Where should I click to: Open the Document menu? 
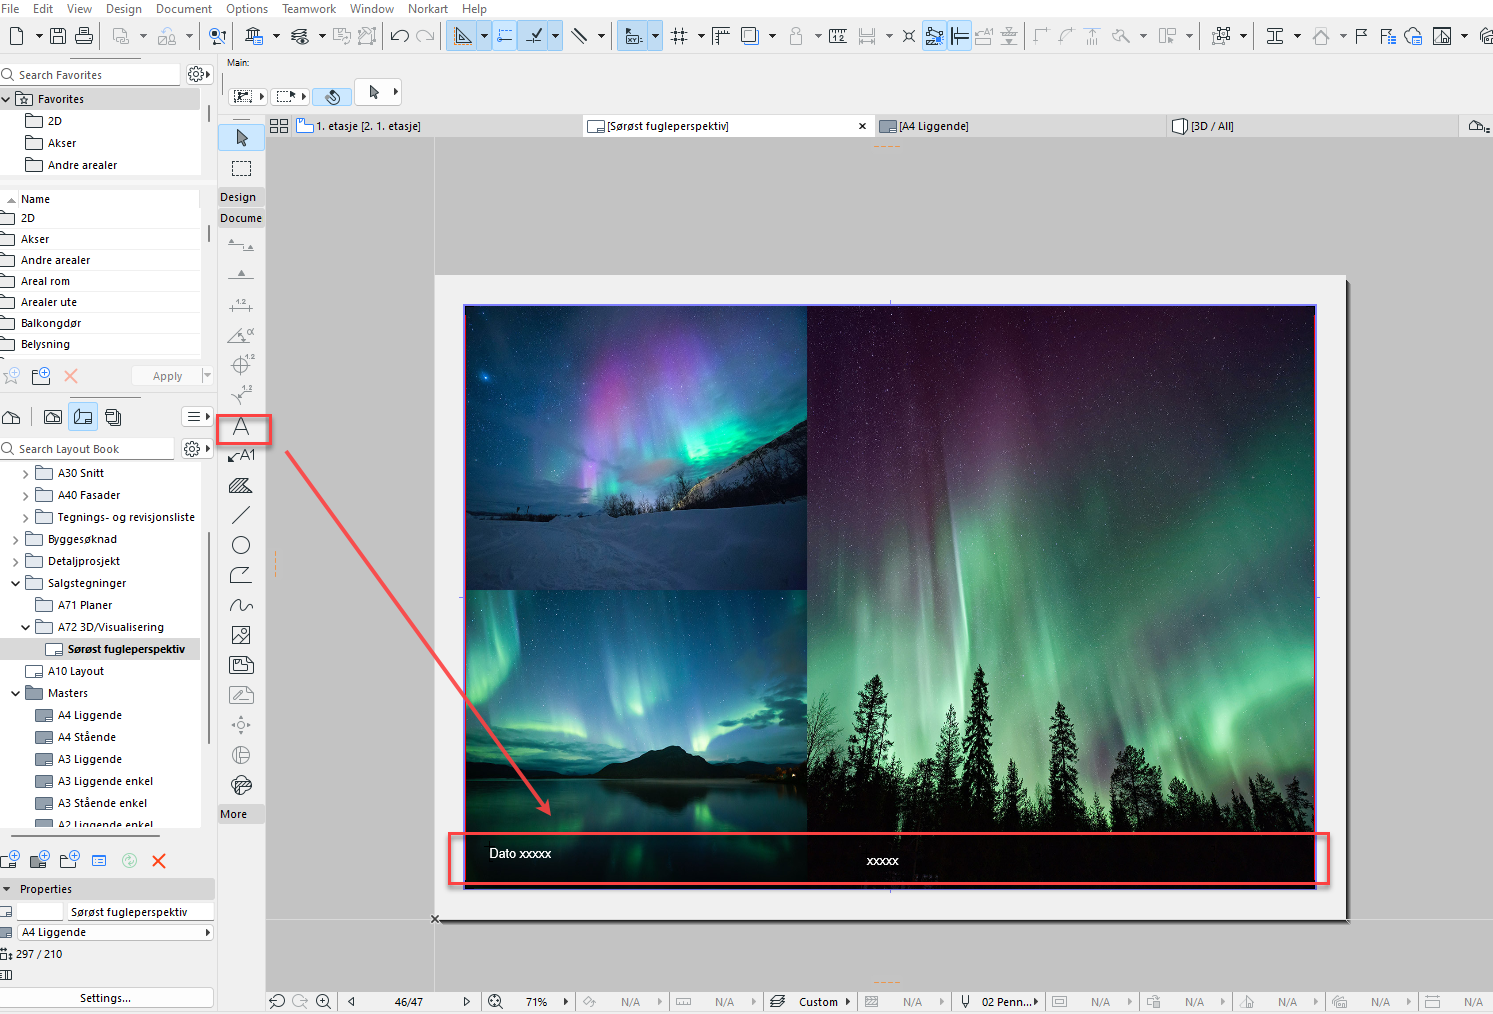[x=183, y=9]
